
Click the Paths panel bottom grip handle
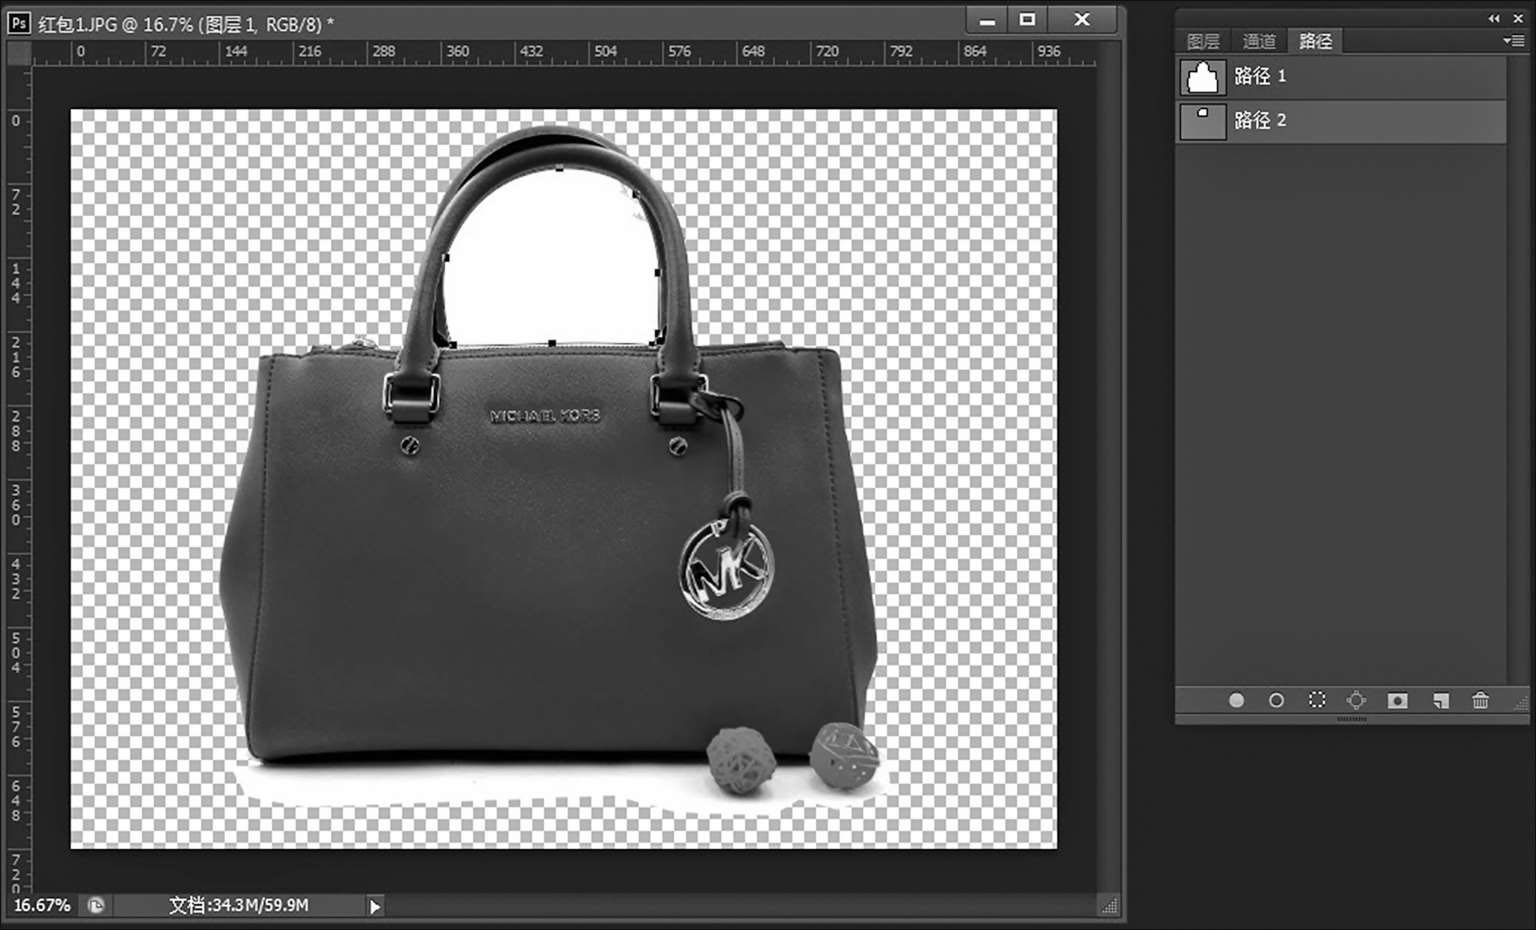click(1352, 719)
